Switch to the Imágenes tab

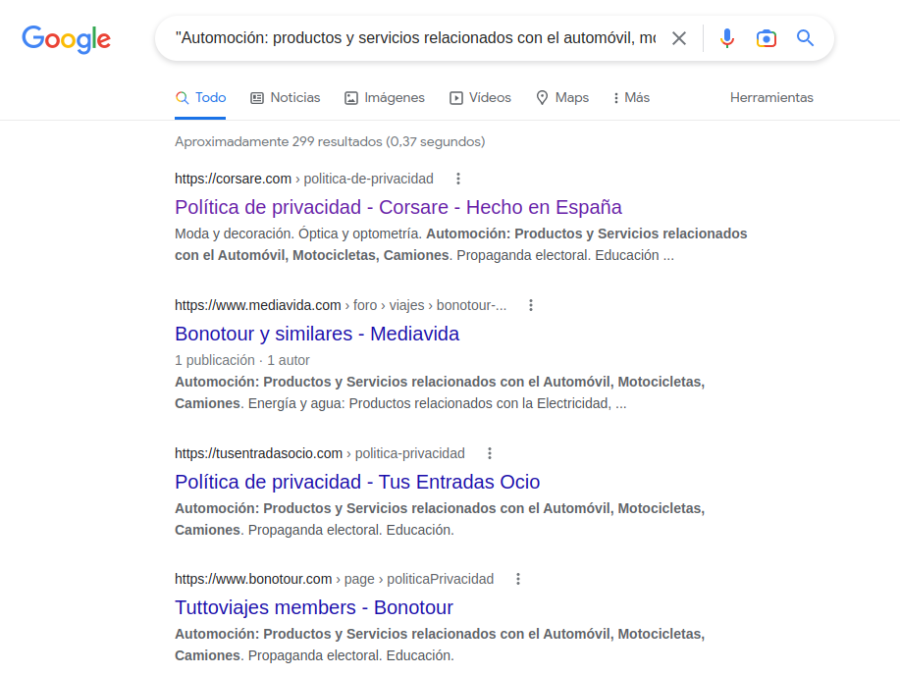point(384,98)
